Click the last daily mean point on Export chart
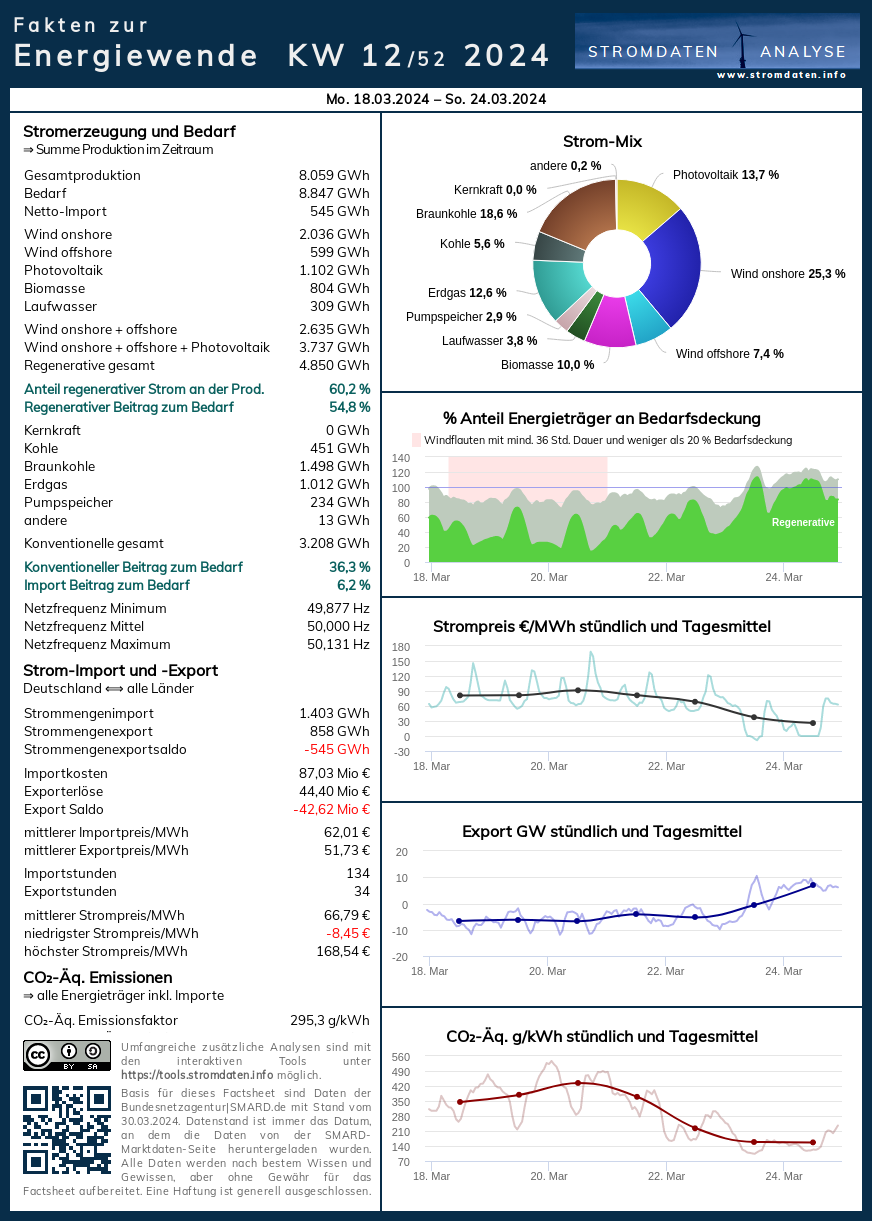Screen dimensions: 872x1221 [813, 885]
